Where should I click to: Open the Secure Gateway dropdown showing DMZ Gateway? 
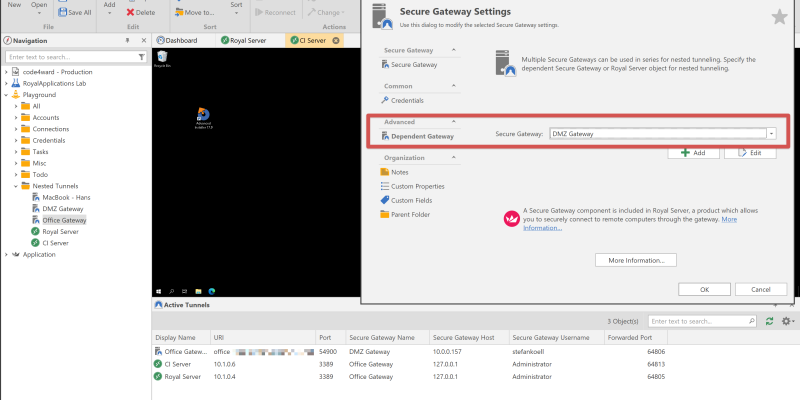(x=772, y=133)
